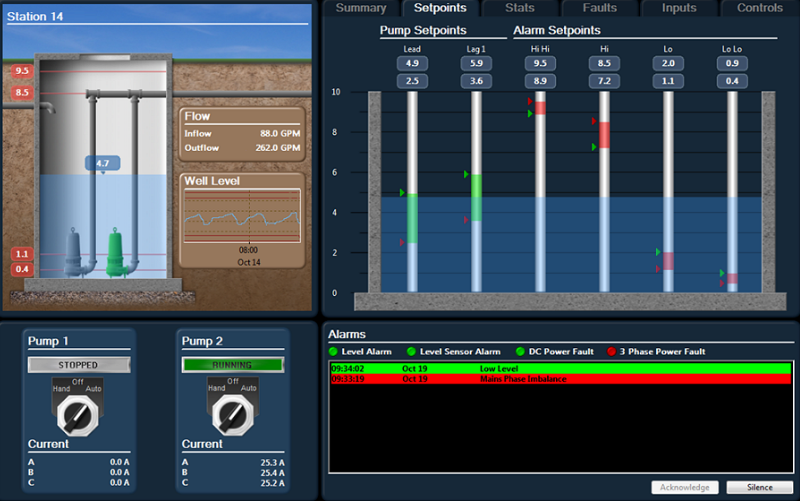Click the Lead green start marker on its slider
800x503 pixels.
coord(403,193)
